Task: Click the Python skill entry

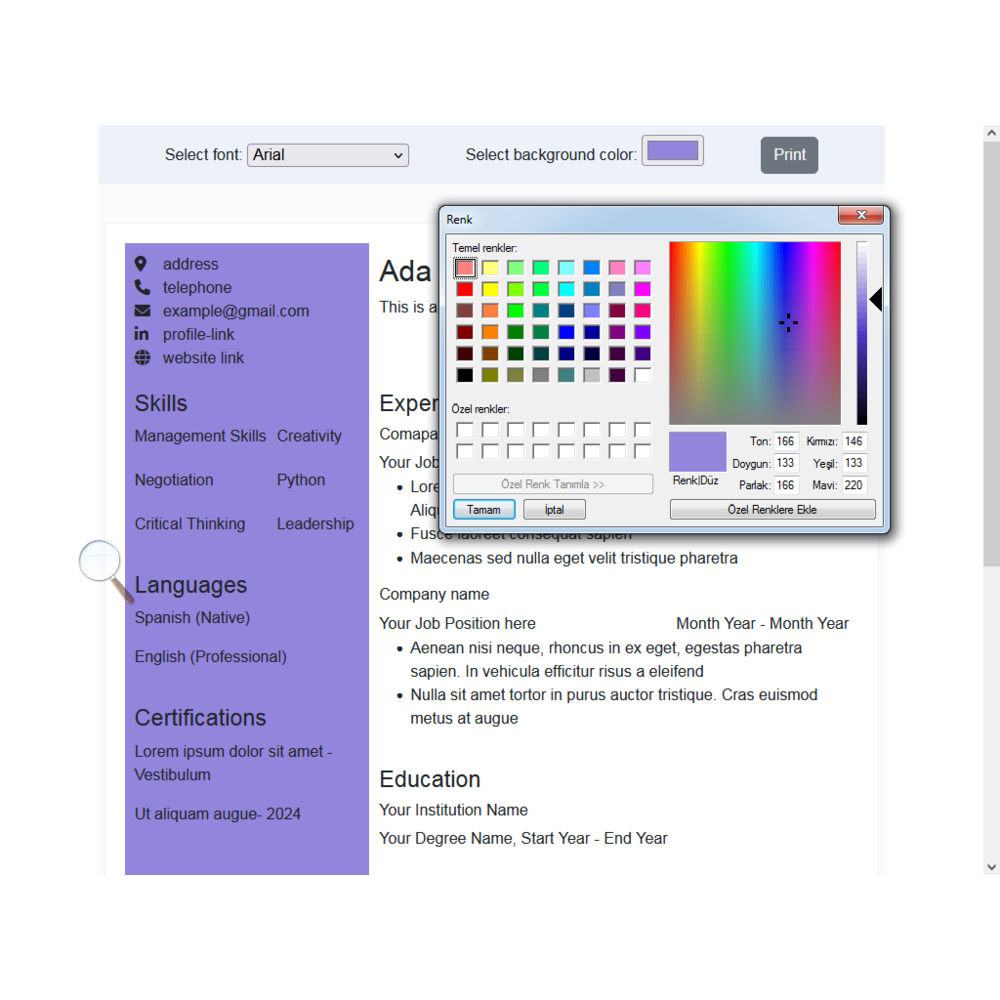Action: click(x=301, y=480)
